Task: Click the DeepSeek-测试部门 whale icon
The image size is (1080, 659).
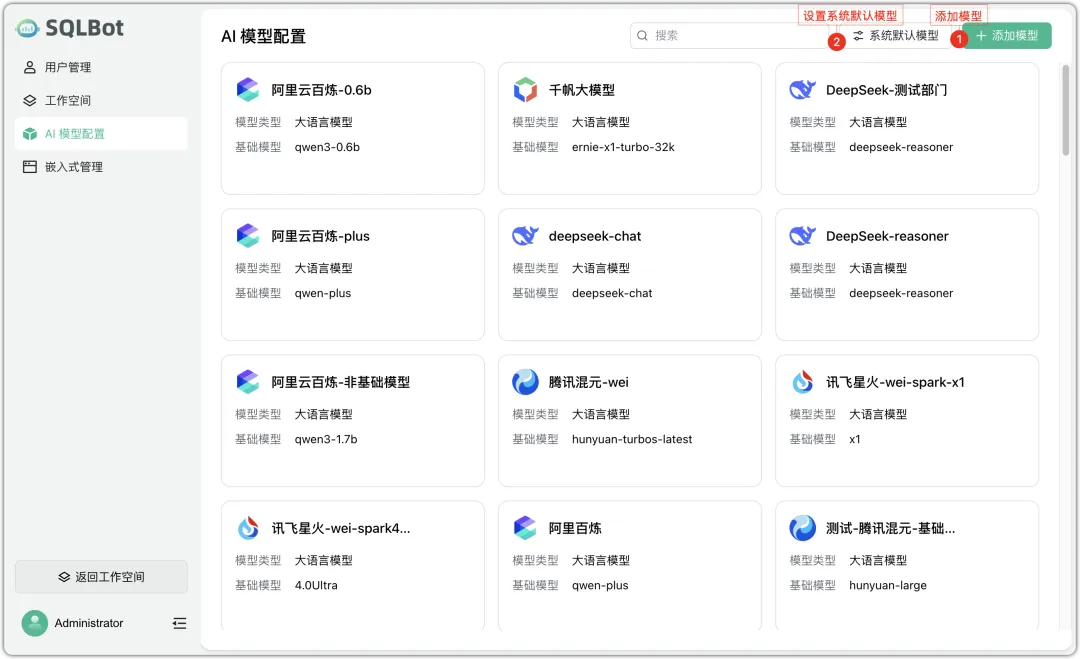Action: [802, 90]
